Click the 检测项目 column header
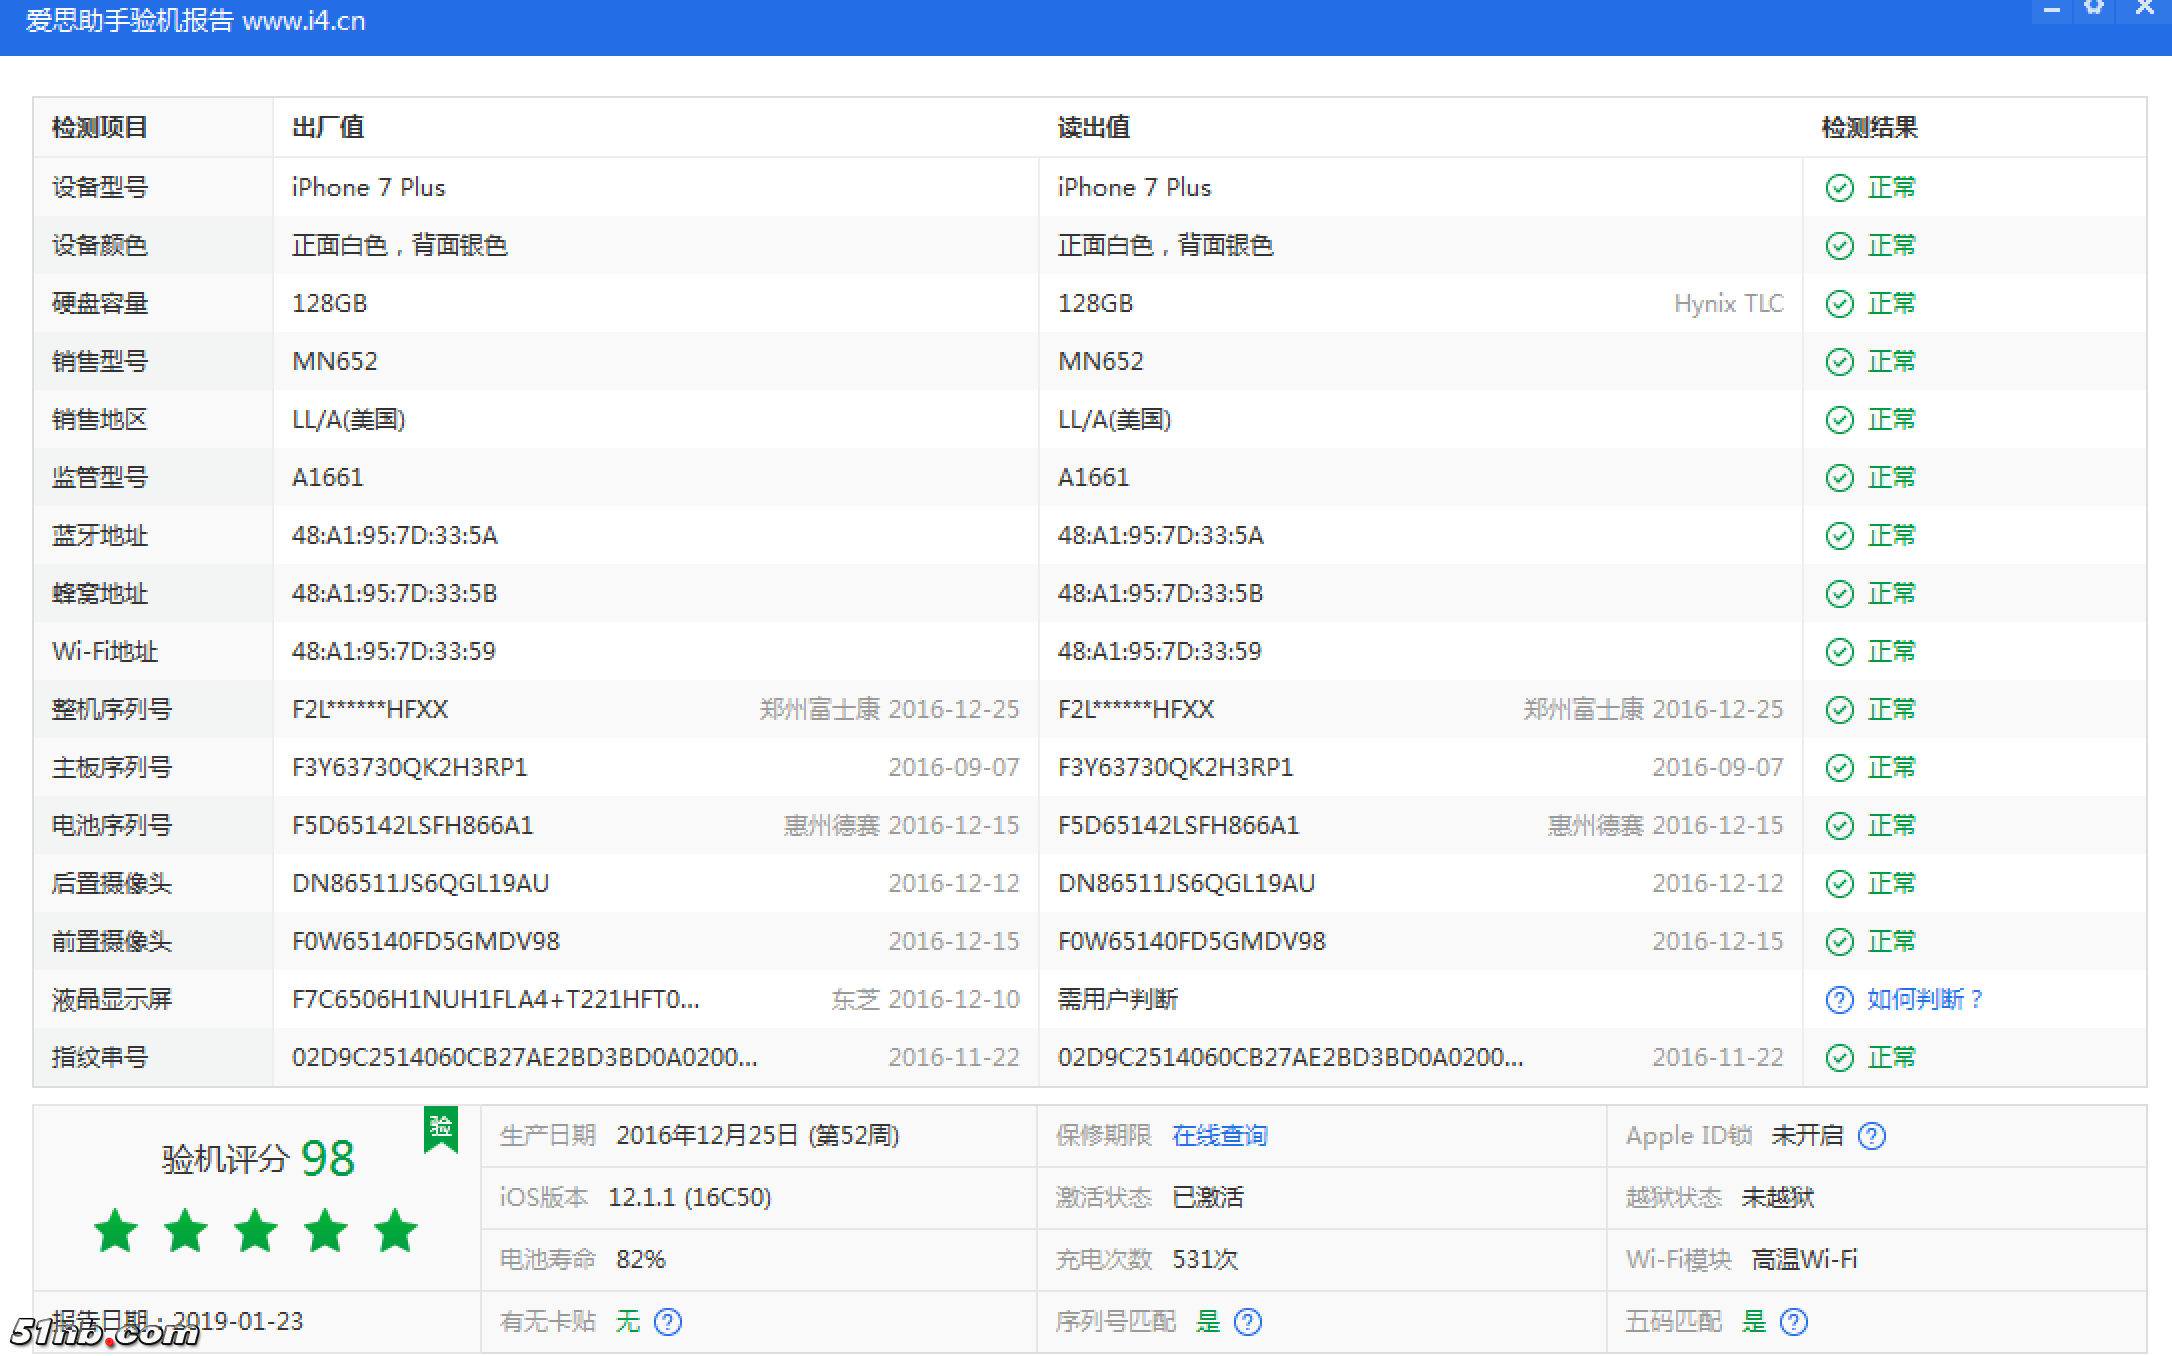This screenshot has height=1356, width=2172. (x=100, y=128)
